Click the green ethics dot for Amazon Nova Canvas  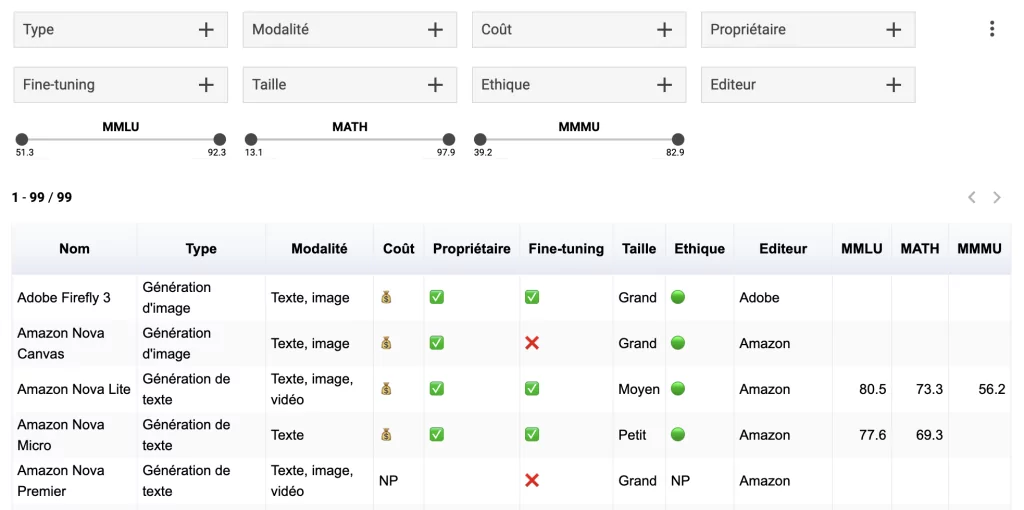(x=678, y=343)
